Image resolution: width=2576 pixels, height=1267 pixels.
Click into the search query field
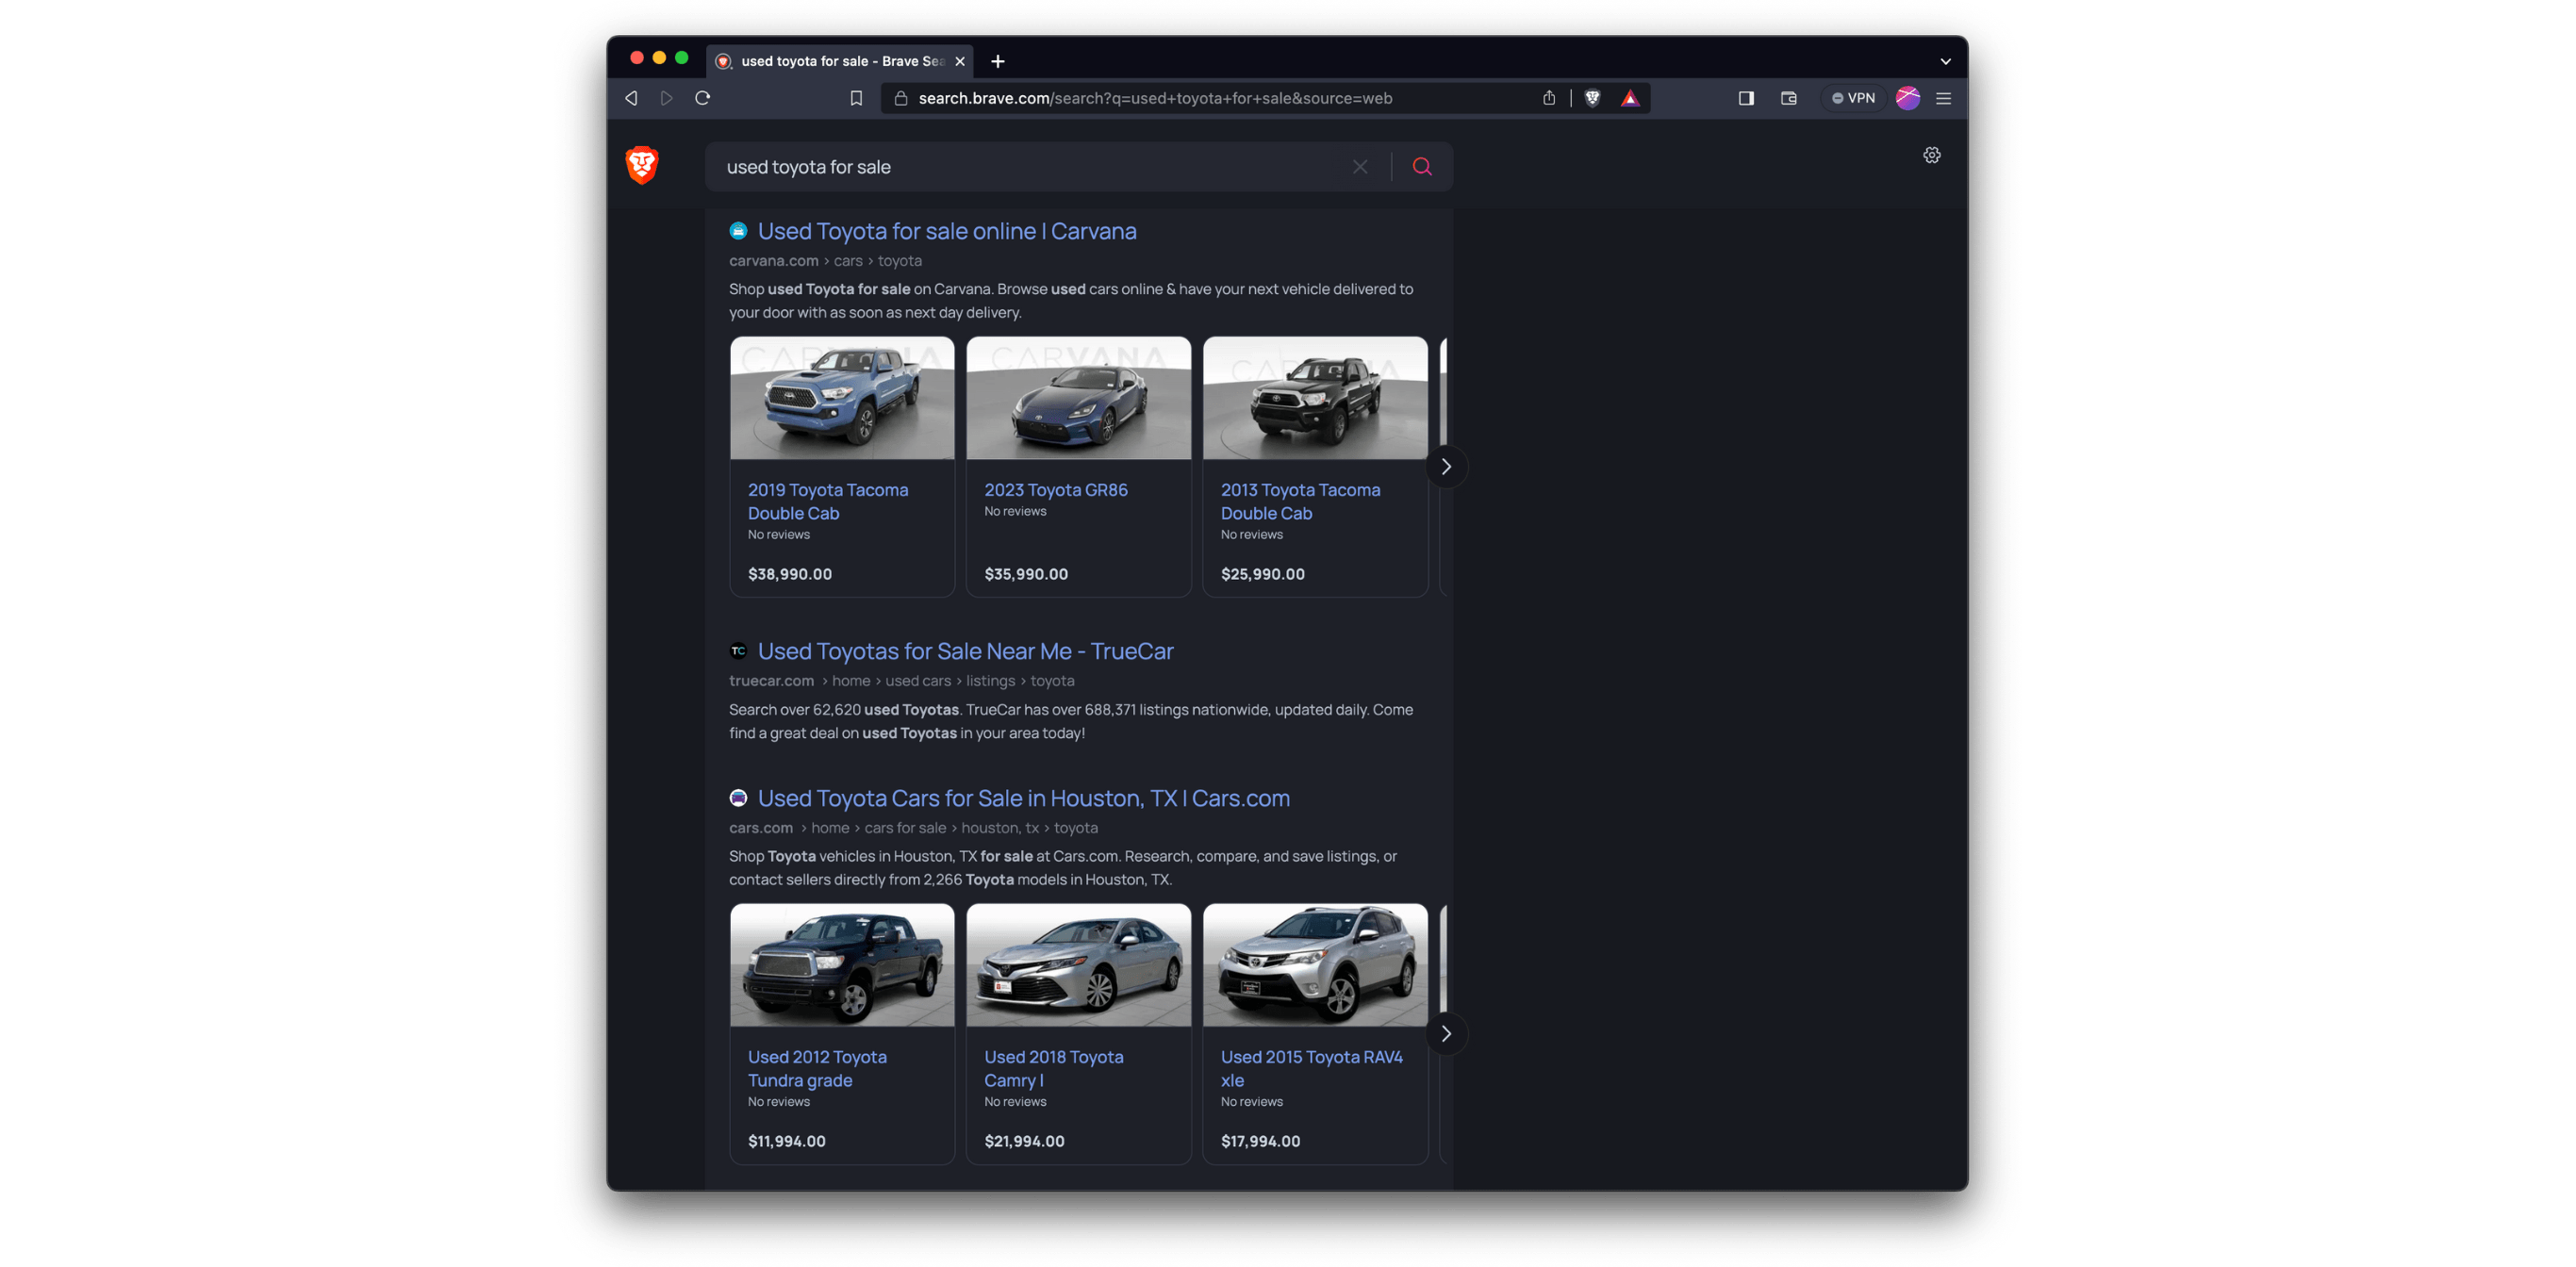pyautogui.click(x=1030, y=167)
